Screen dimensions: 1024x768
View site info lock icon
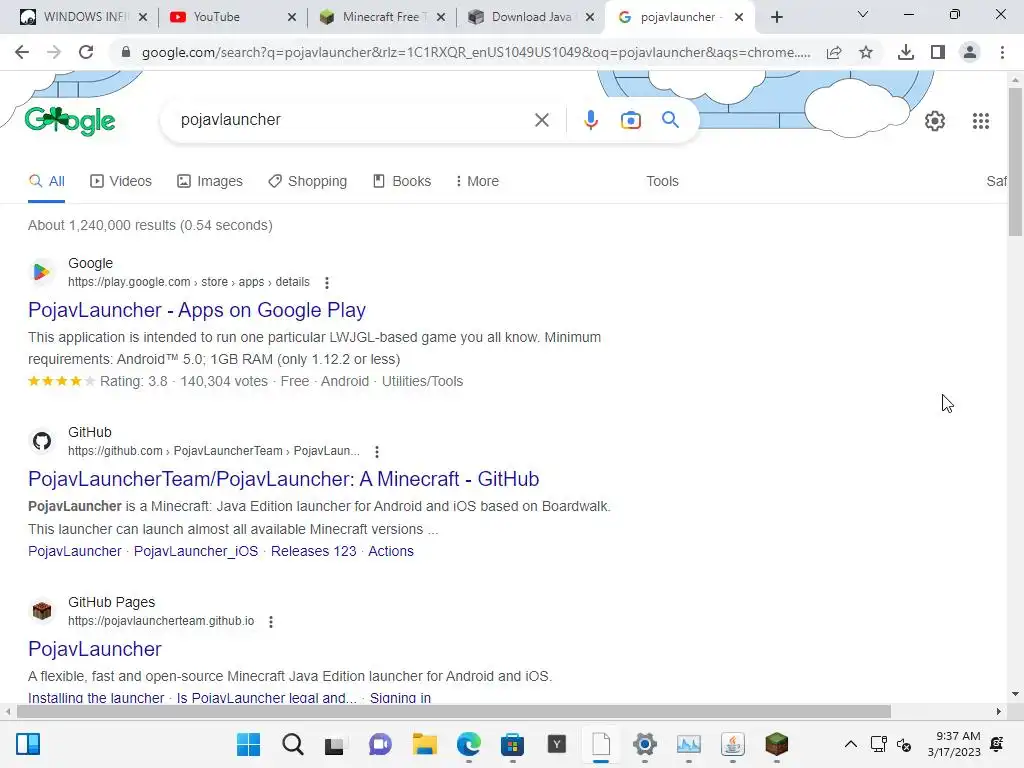click(126, 52)
